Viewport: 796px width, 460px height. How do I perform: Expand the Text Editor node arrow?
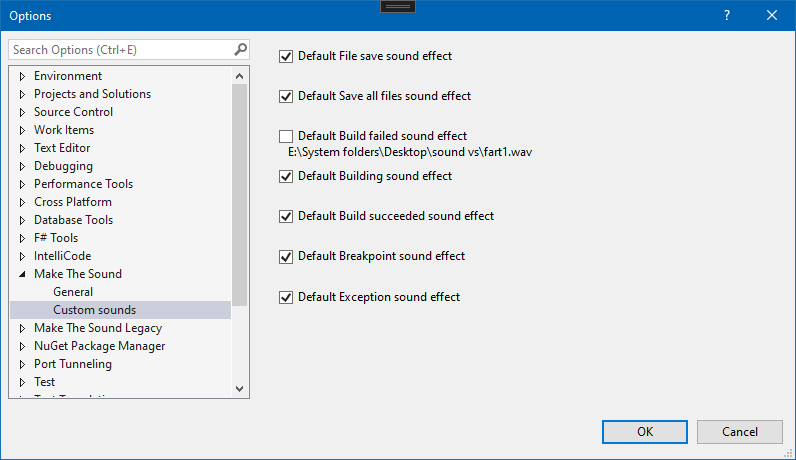pyautogui.click(x=22, y=148)
